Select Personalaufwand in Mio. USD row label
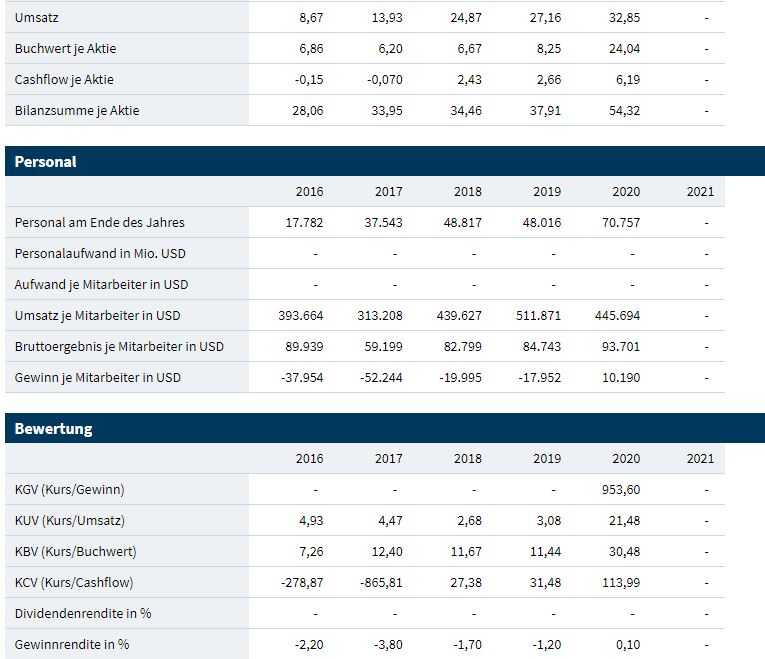 point(100,253)
